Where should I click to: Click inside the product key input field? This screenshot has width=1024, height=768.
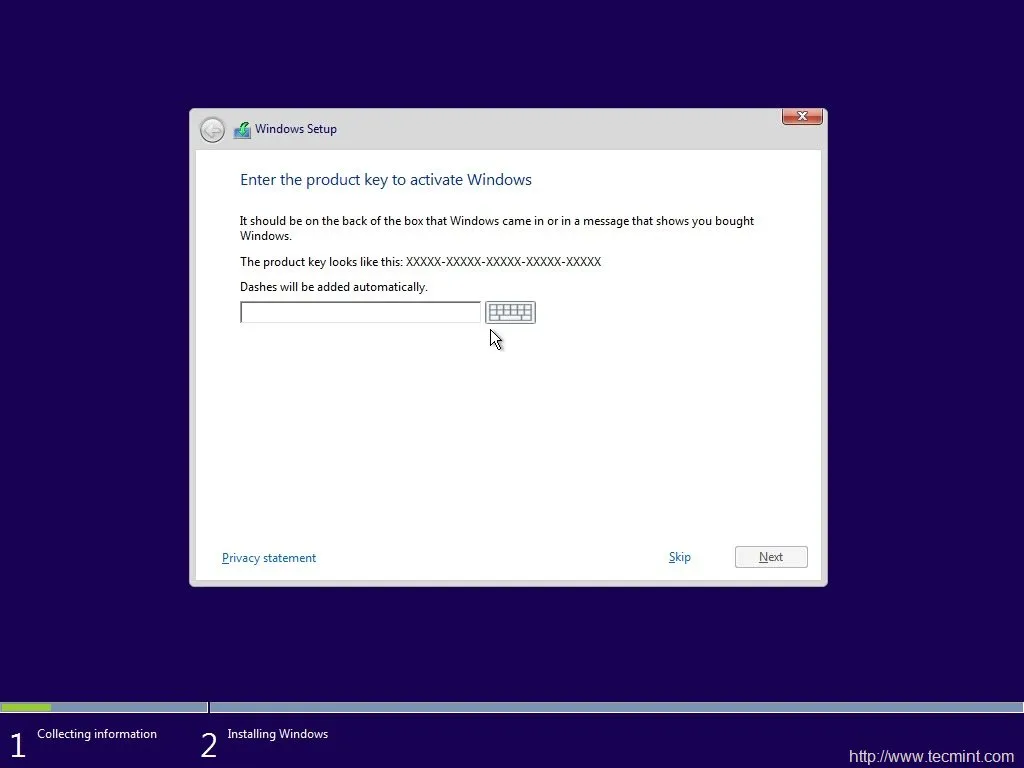360,311
